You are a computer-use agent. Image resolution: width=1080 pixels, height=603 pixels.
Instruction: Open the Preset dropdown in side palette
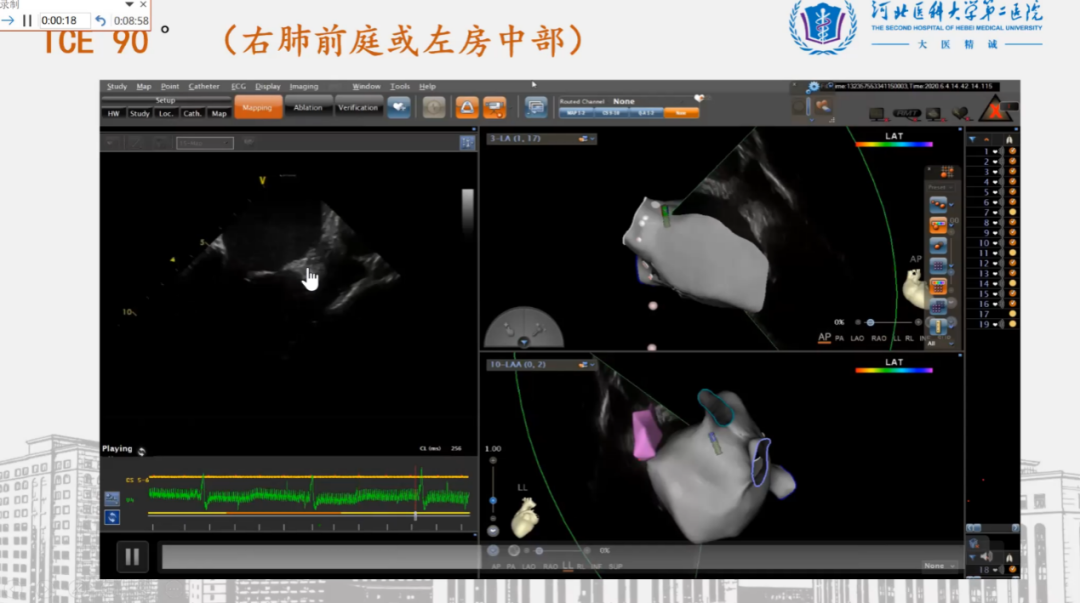[938, 186]
